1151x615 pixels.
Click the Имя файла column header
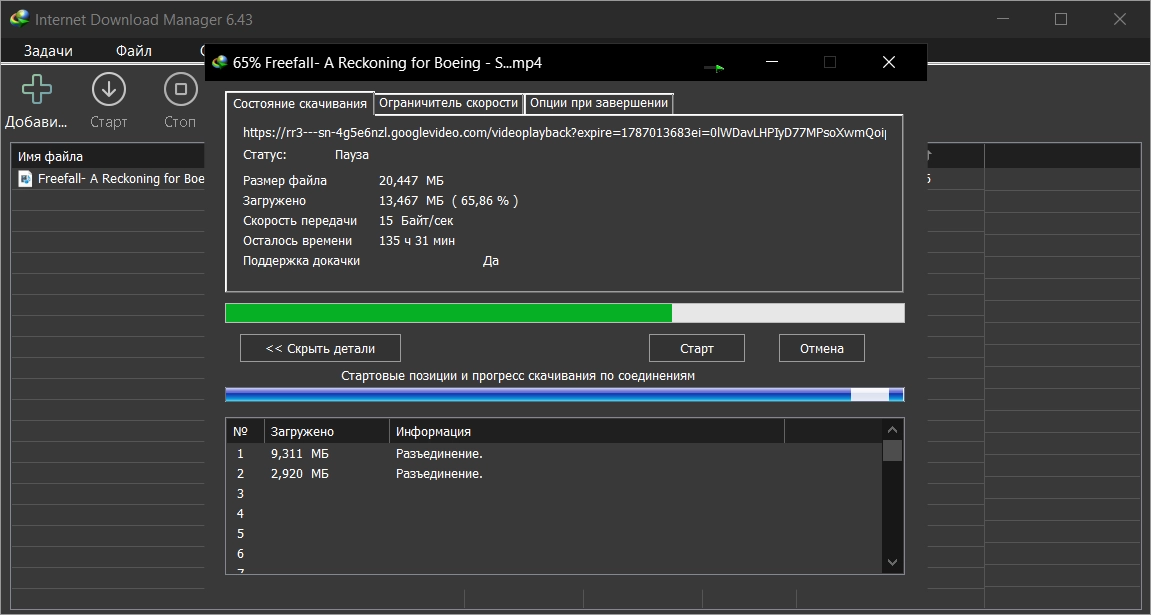coord(107,156)
